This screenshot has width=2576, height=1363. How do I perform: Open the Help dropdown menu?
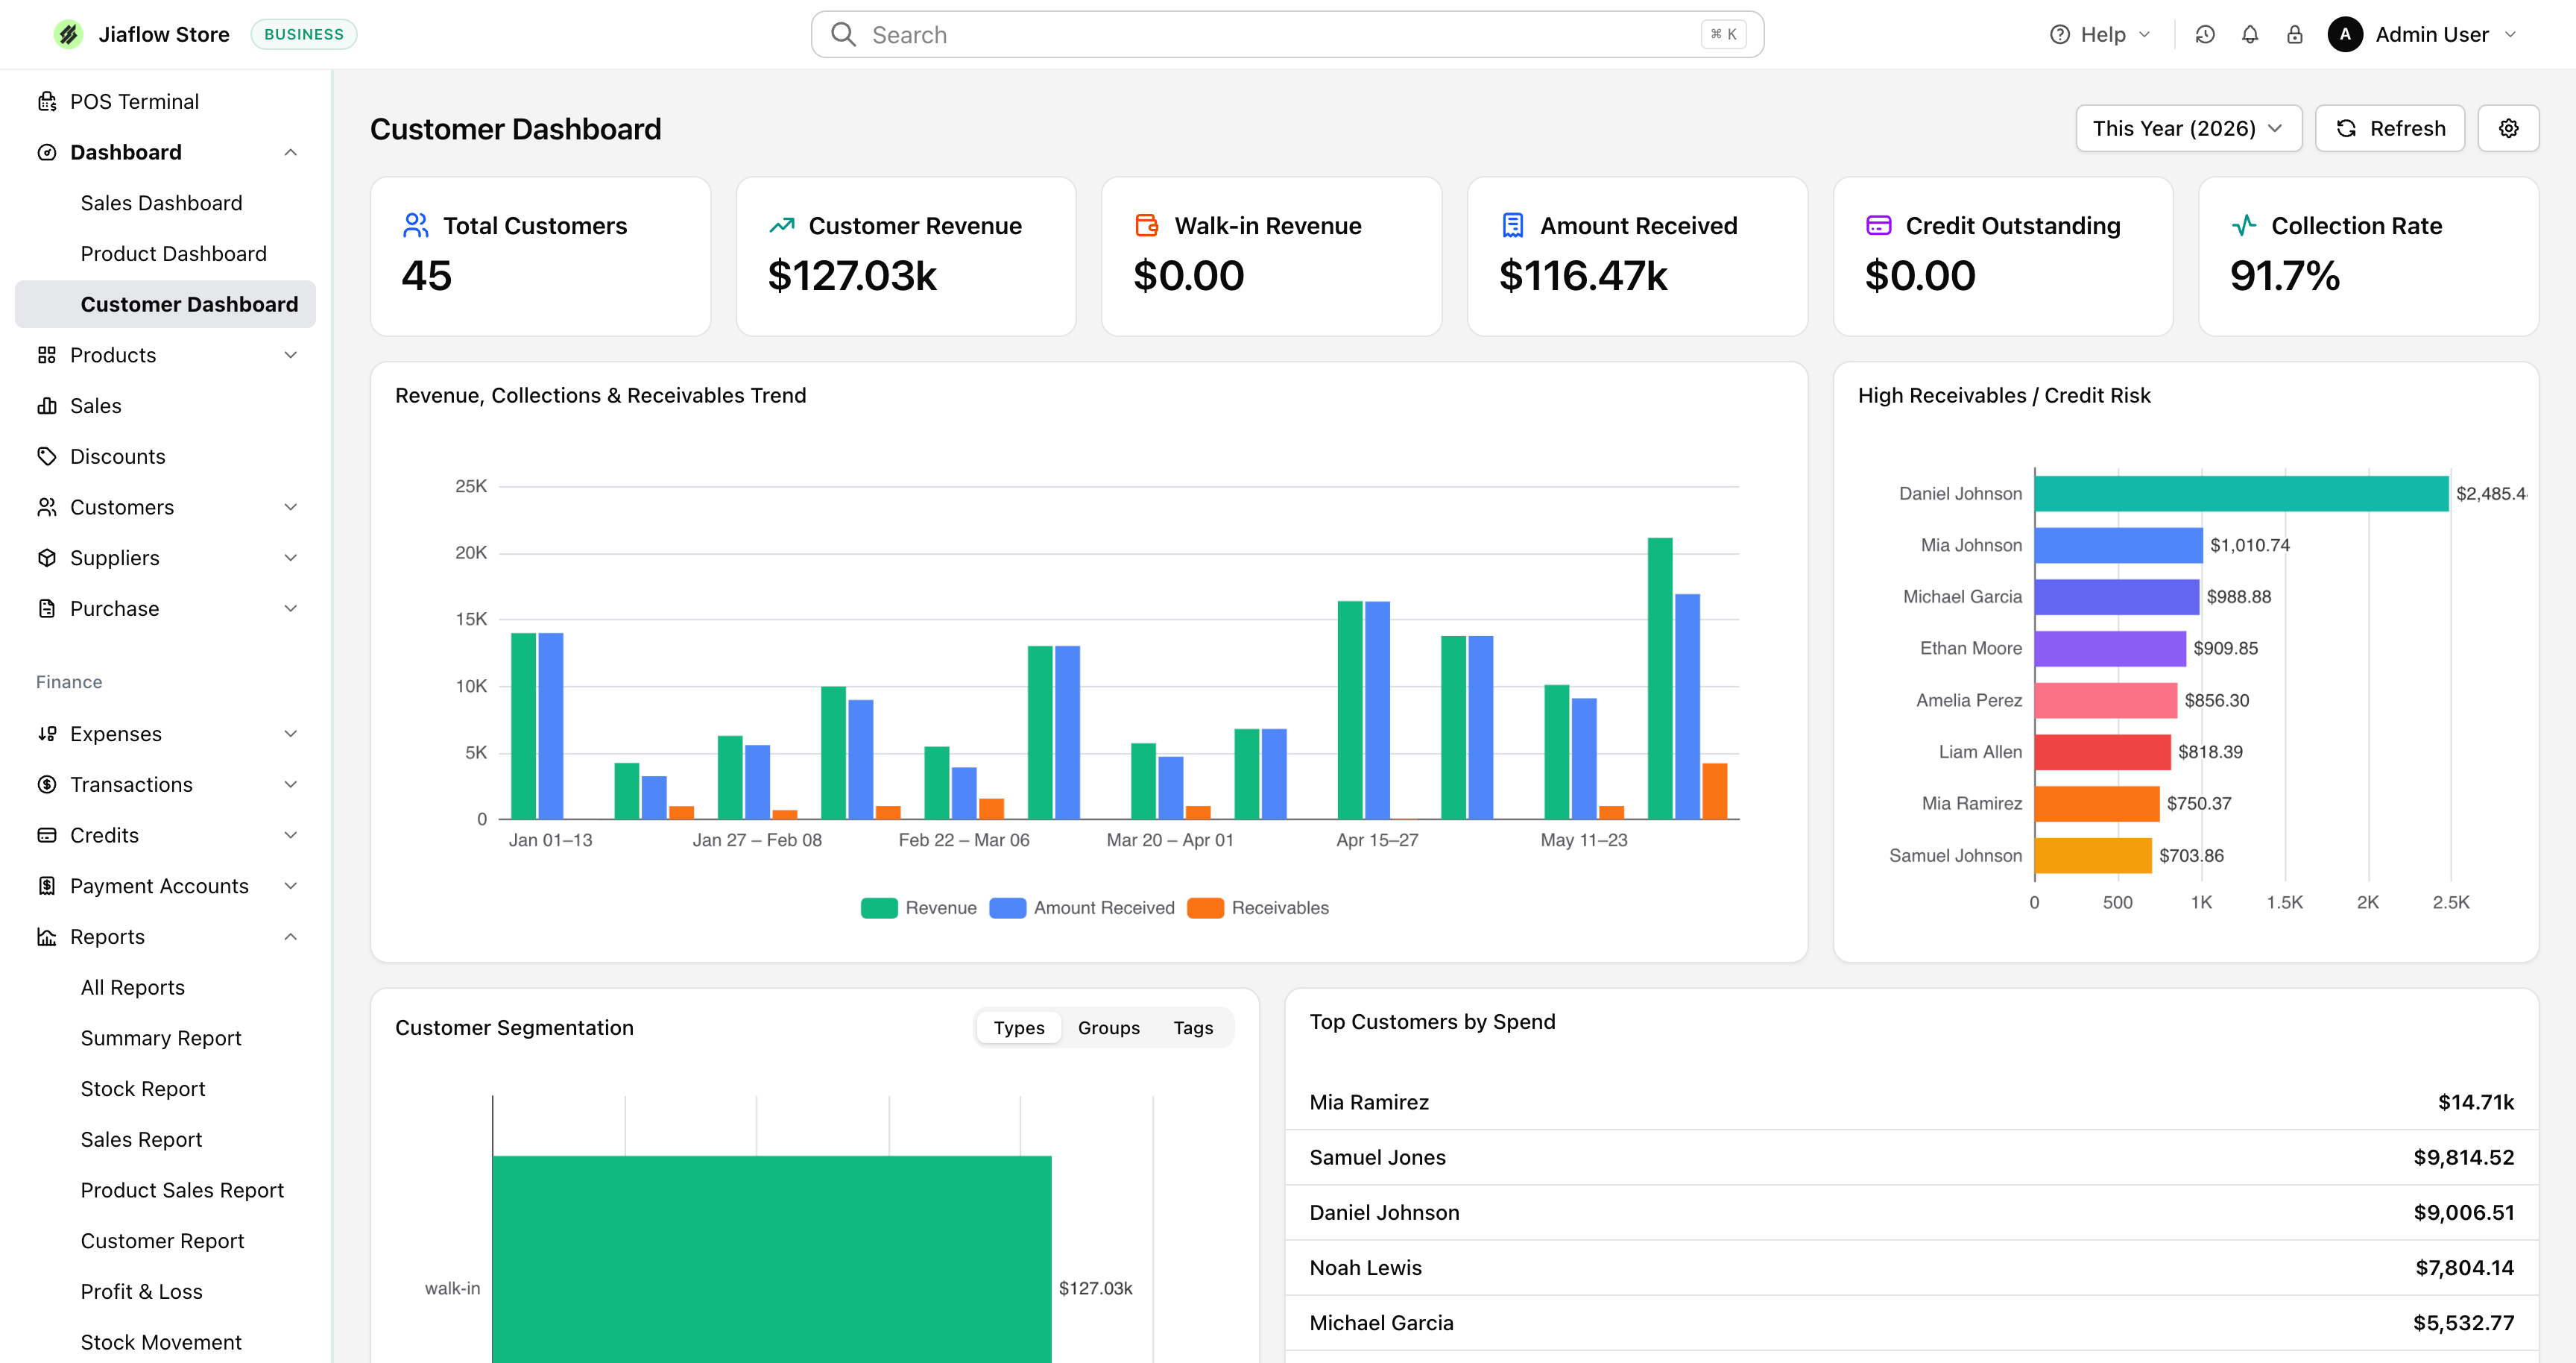tap(2100, 35)
